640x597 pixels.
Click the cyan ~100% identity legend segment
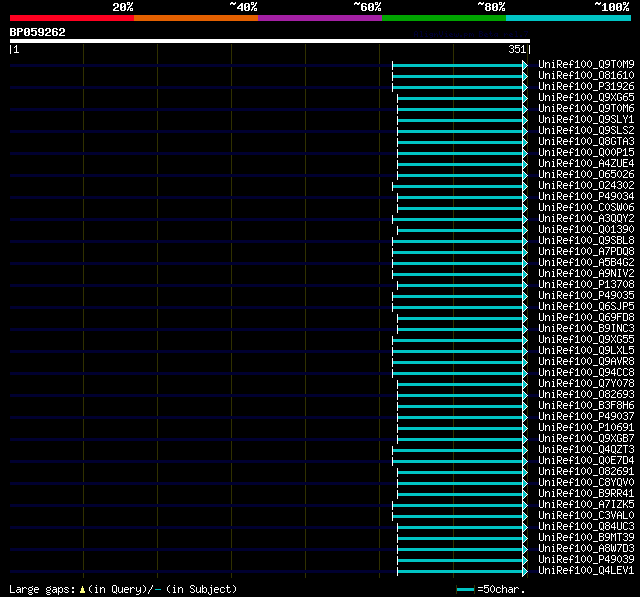569,18
